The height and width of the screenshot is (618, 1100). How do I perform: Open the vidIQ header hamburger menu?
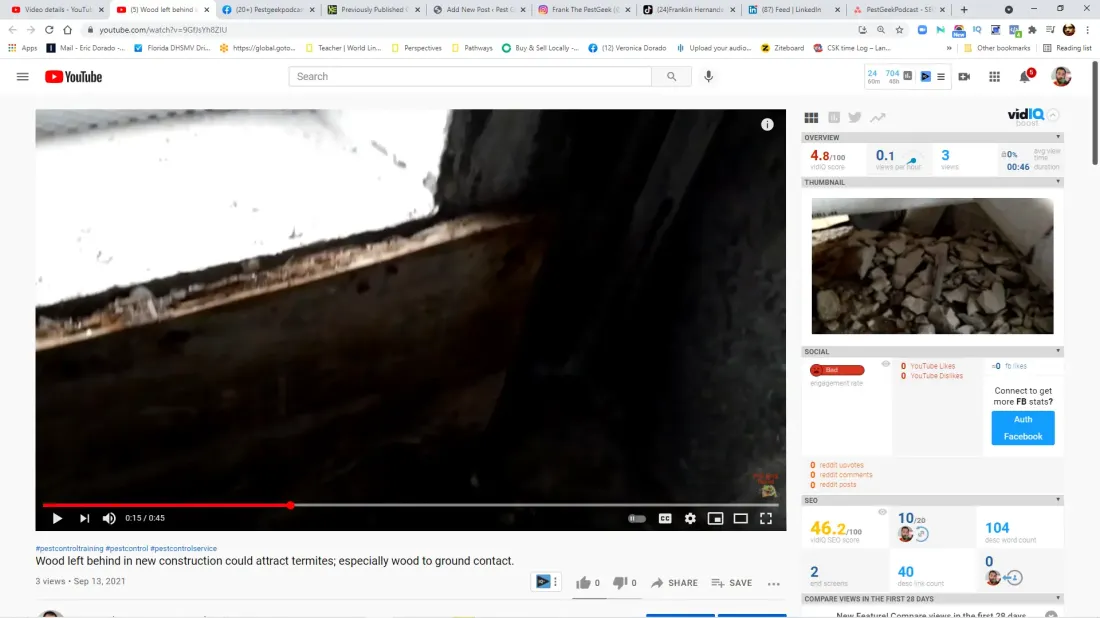tap(941, 76)
